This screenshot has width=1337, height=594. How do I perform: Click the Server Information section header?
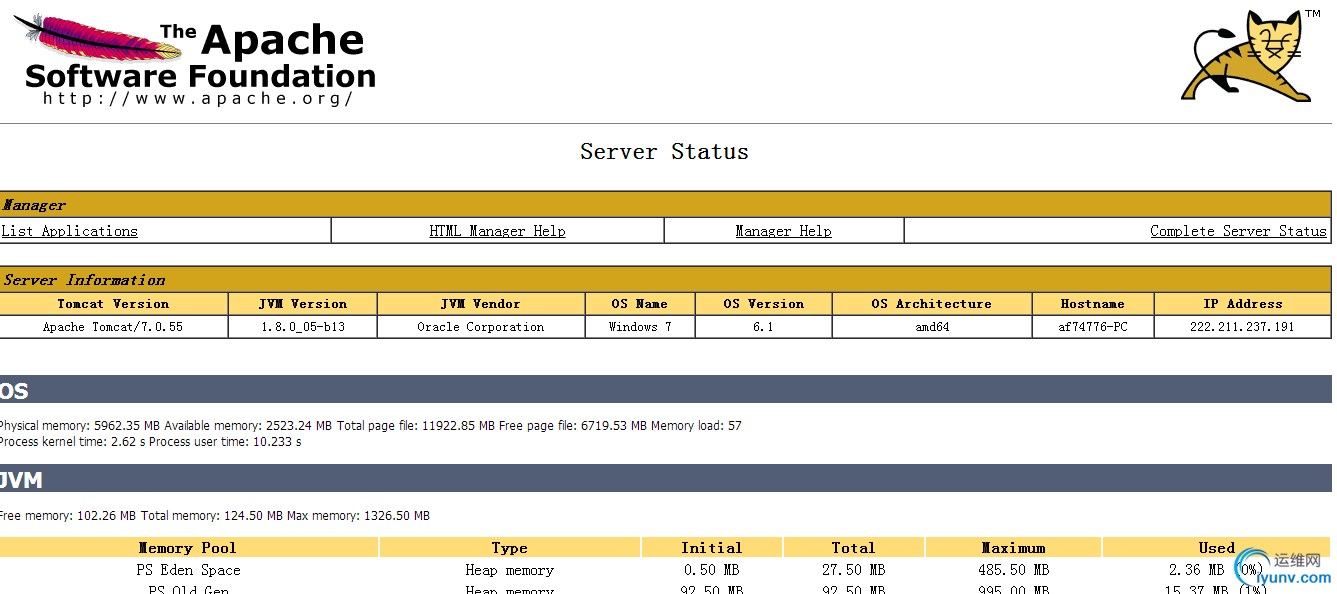[x=665, y=280]
